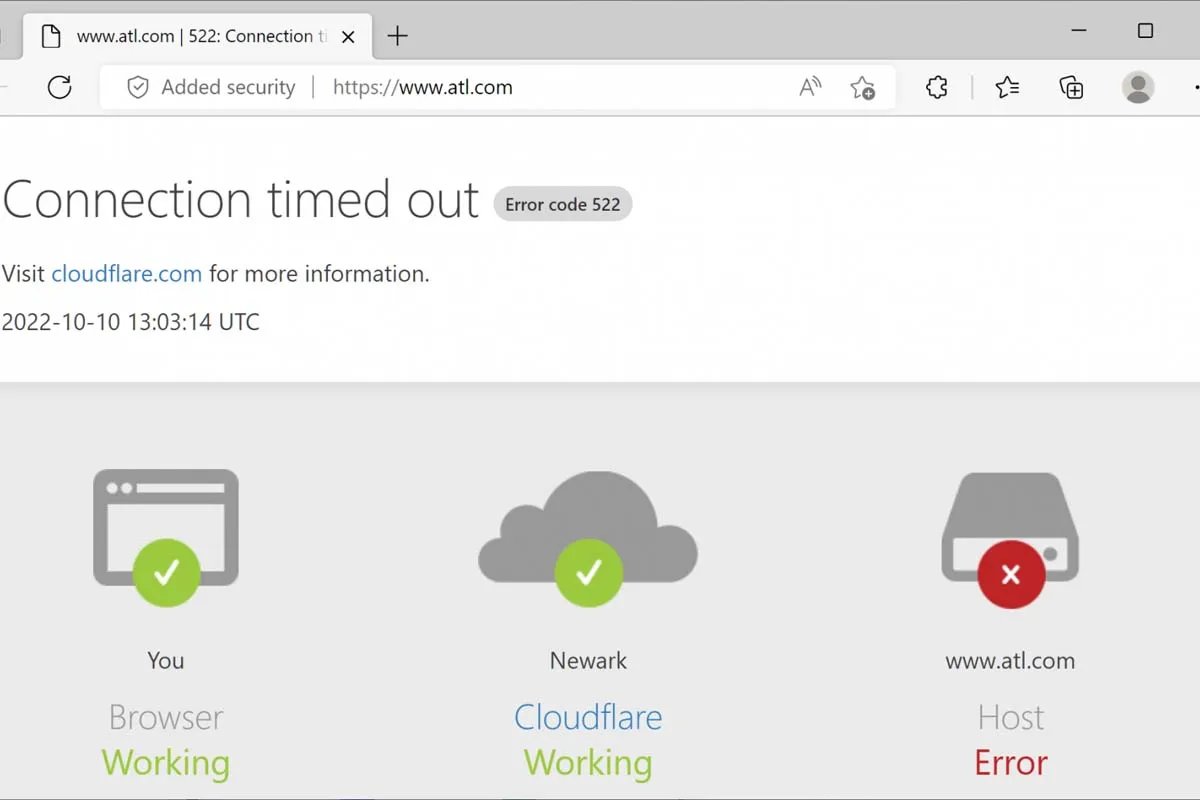Click the Connection timed out heading
1200x800 pixels.
pos(241,199)
